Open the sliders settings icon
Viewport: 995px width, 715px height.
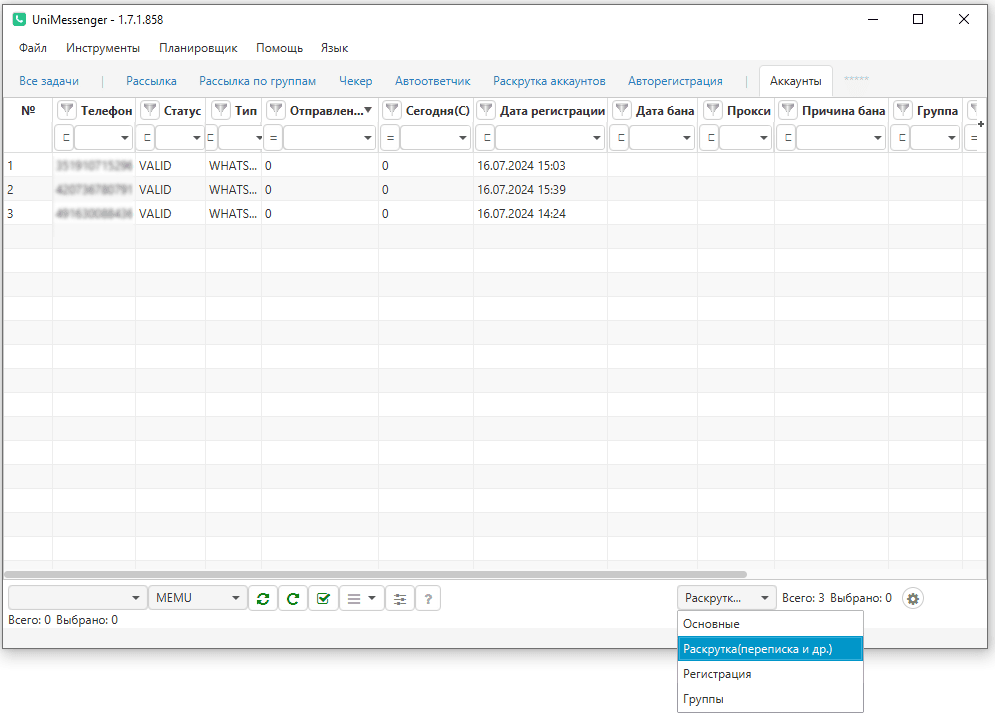tap(400, 598)
